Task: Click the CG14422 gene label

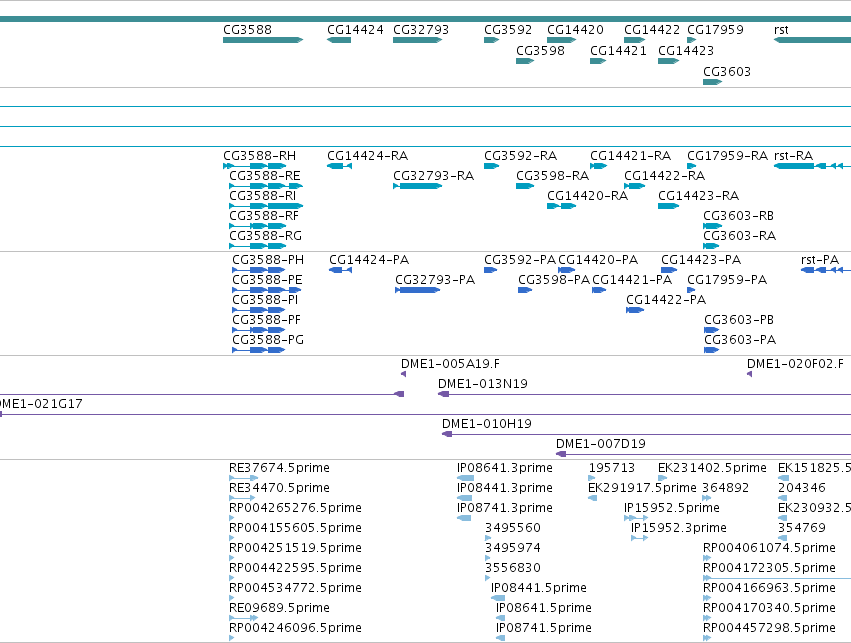Action: click(652, 29)
